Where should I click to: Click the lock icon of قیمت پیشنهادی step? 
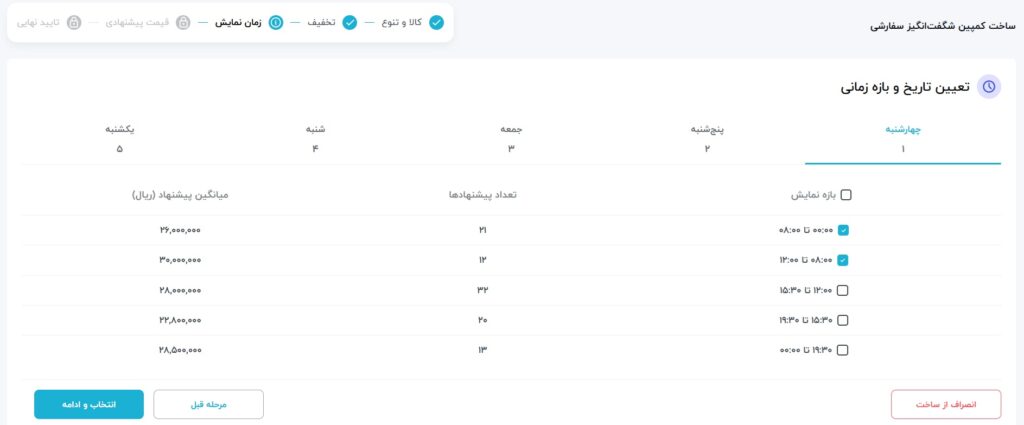click(x=184, y=23)
